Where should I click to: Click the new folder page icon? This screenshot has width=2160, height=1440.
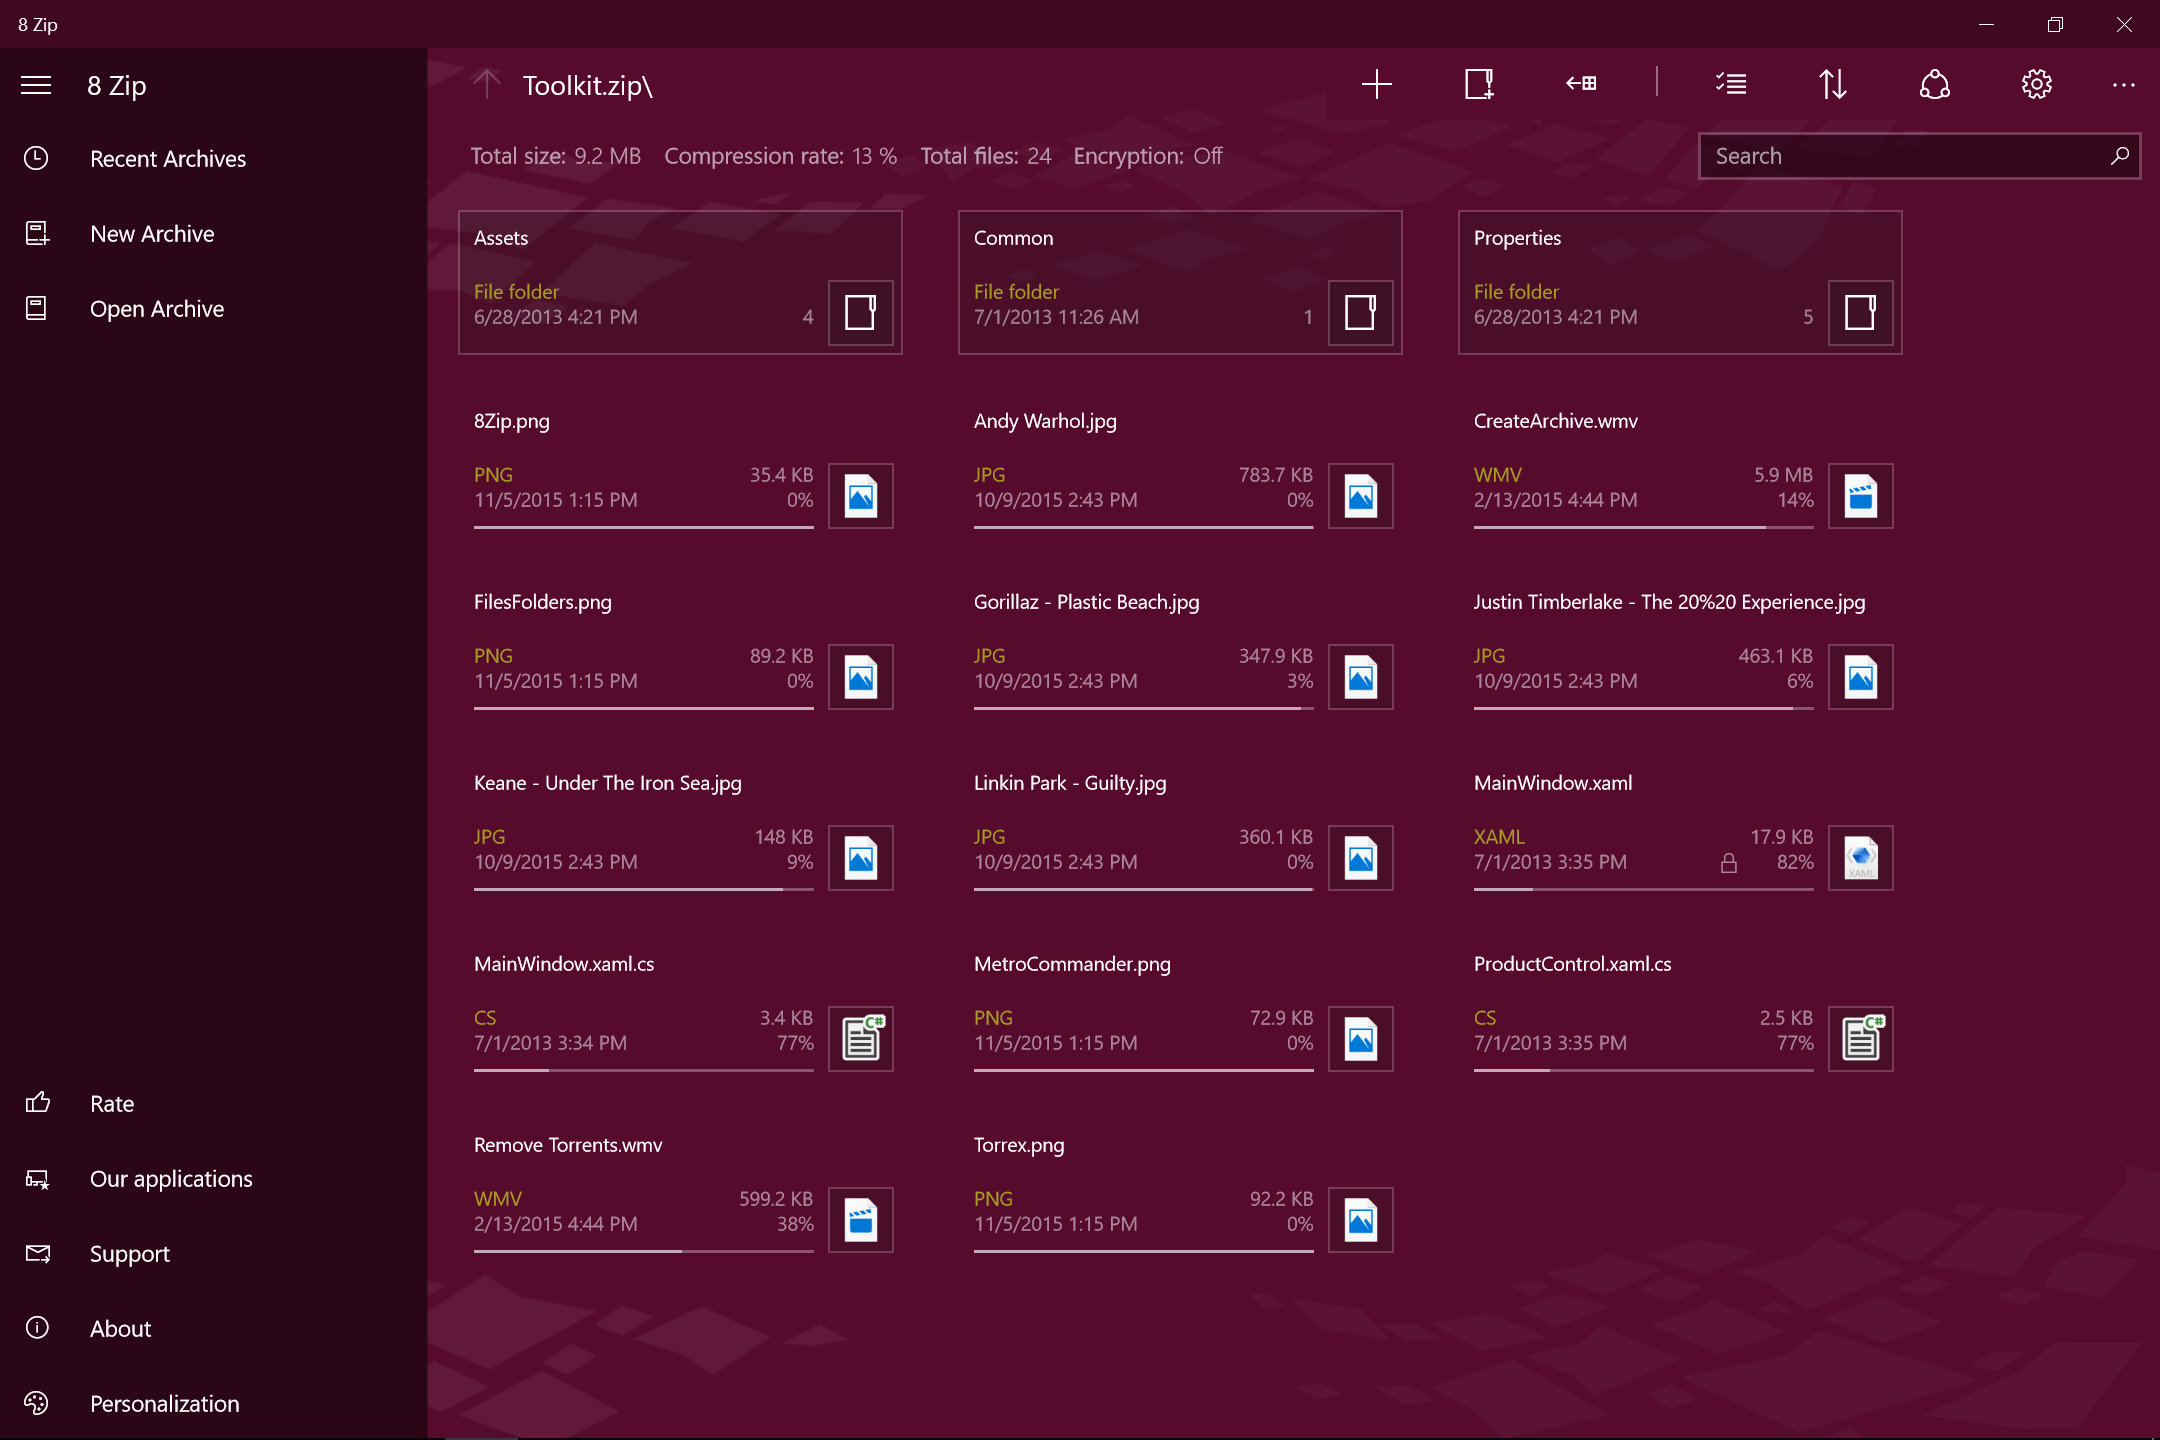click(x=1479, y=84)
